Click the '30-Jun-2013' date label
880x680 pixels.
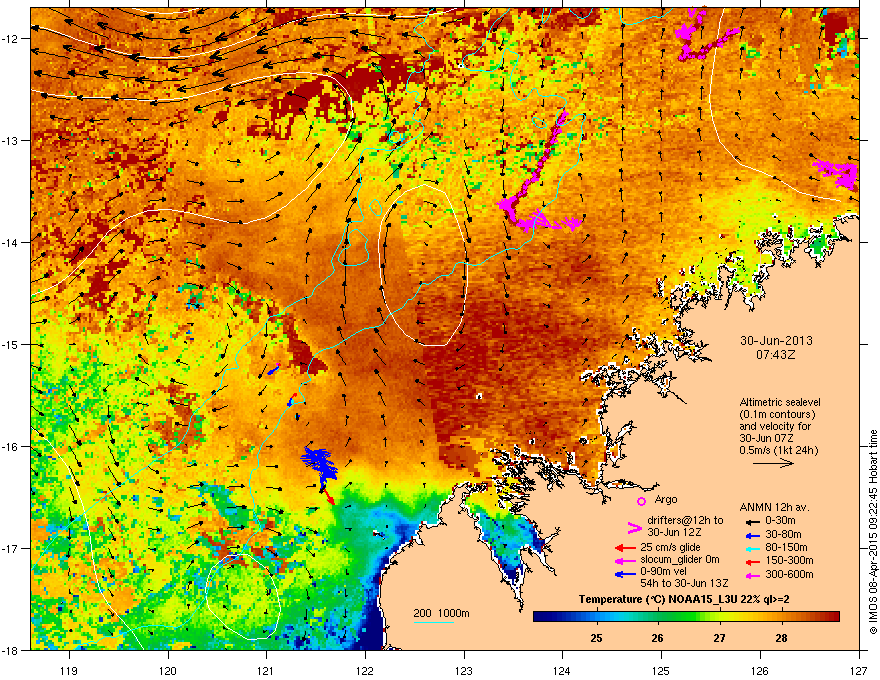pyautogui.click(x=776, y=341)
